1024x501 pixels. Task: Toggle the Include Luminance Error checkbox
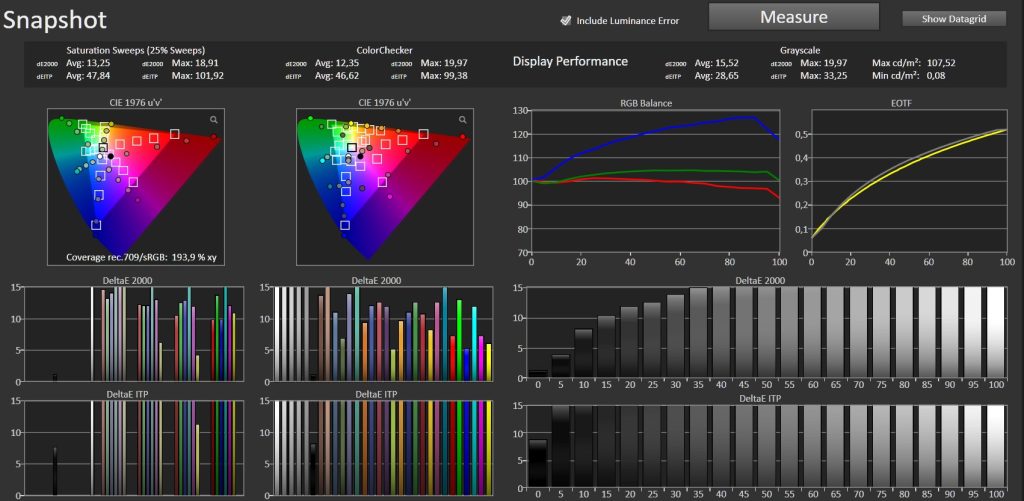[566, 20]
